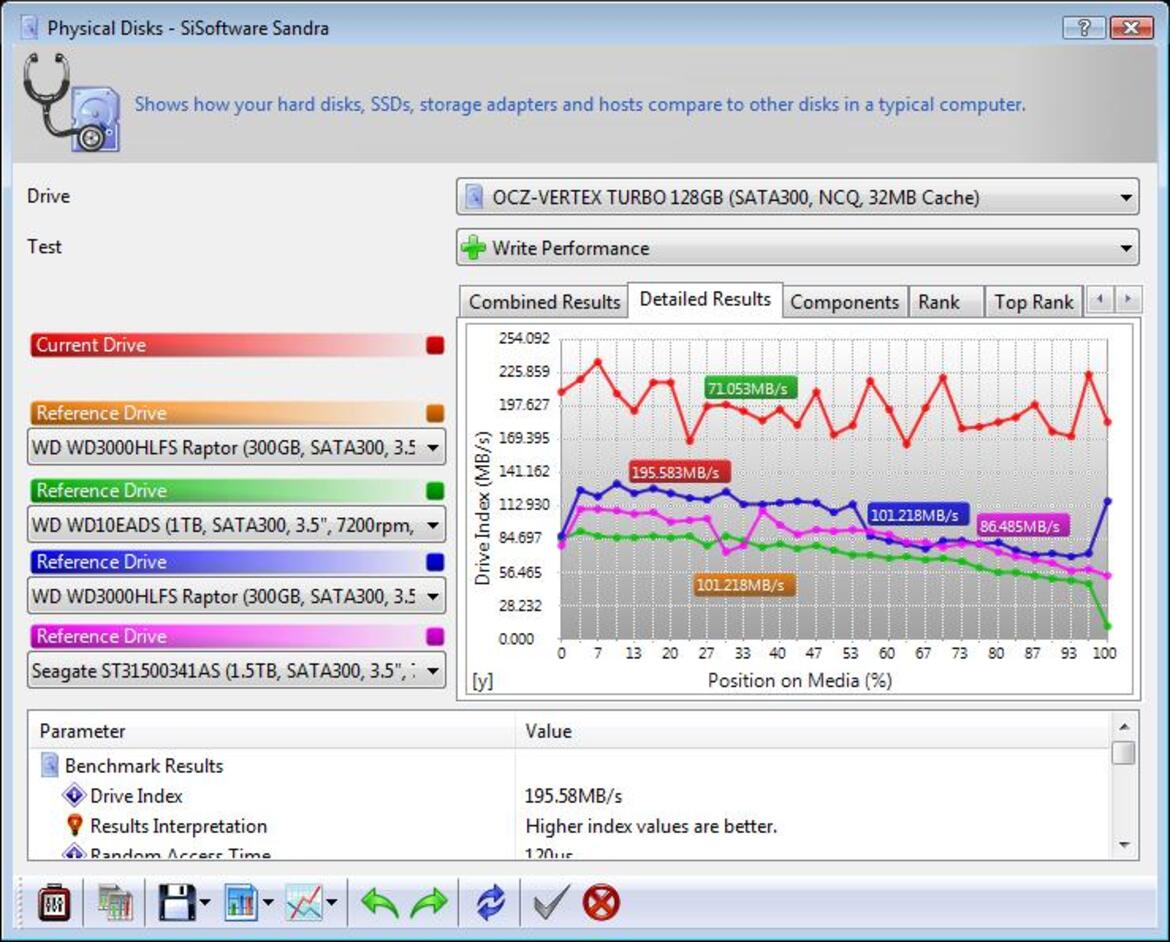
Task: Click the results list scroll down arrow
Action: pos(1124,845)
